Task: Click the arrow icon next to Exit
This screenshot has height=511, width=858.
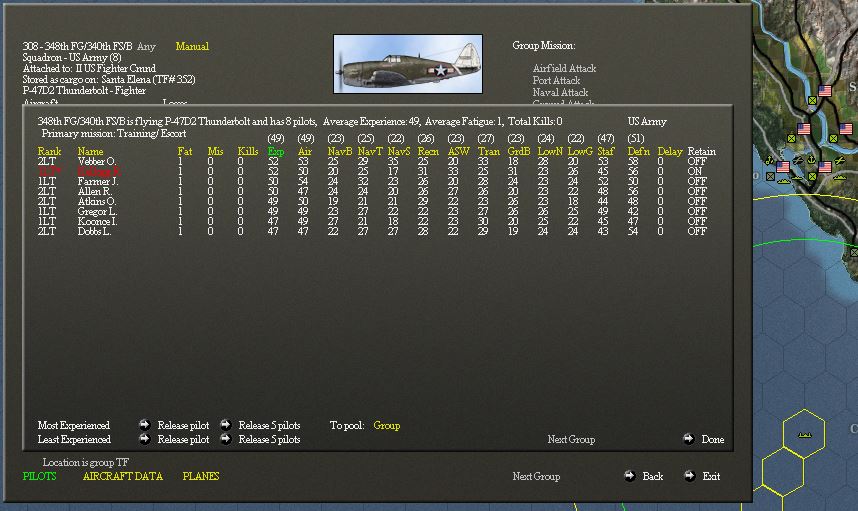Action: [x=689, y=476]
